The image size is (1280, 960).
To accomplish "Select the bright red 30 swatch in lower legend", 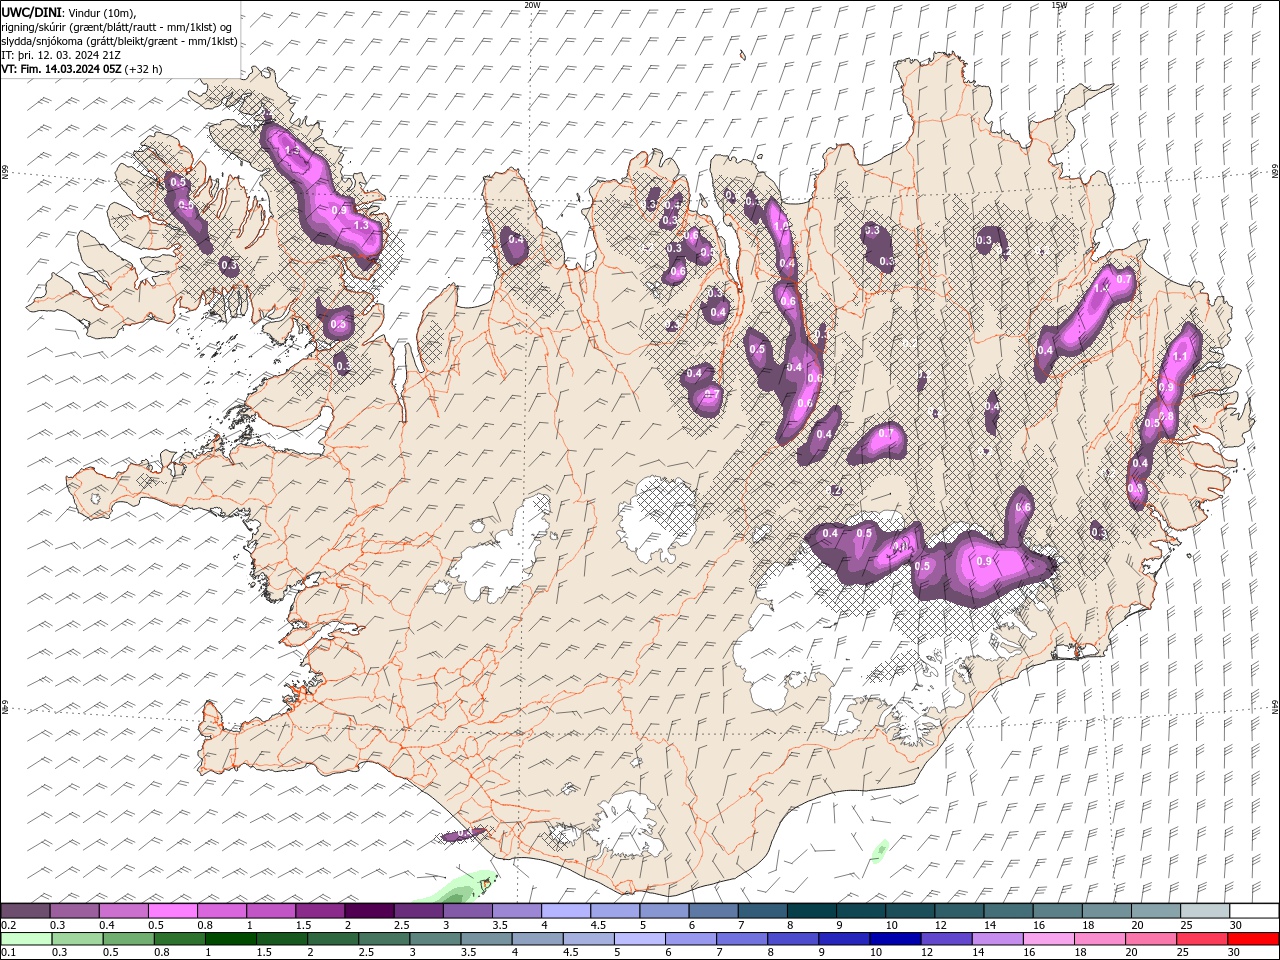I will [x=1253, y=939].
